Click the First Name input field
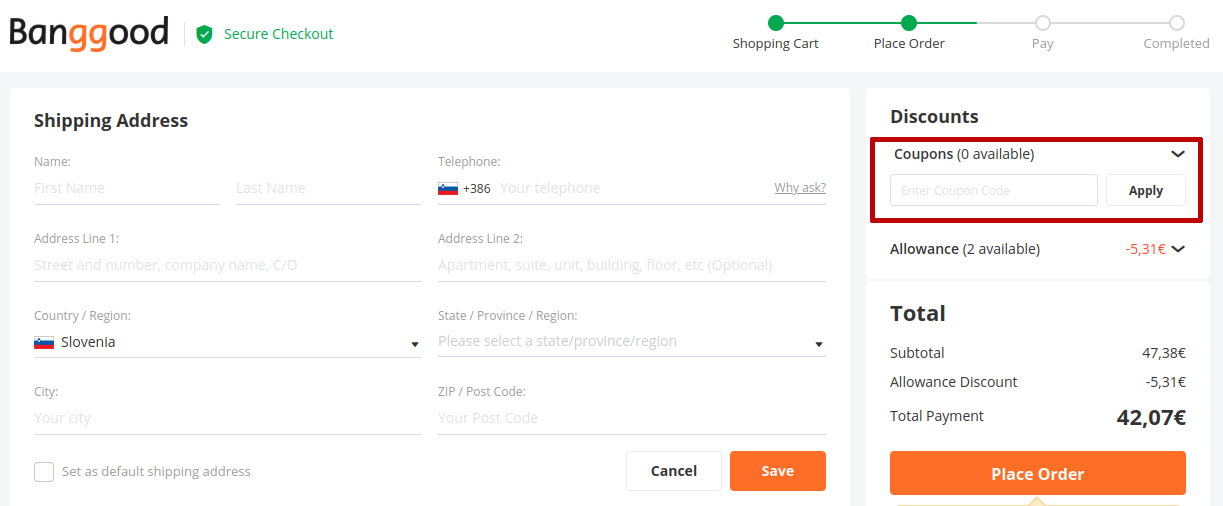The height and width of the screenshot is (506, 1223). pos(127,188)
